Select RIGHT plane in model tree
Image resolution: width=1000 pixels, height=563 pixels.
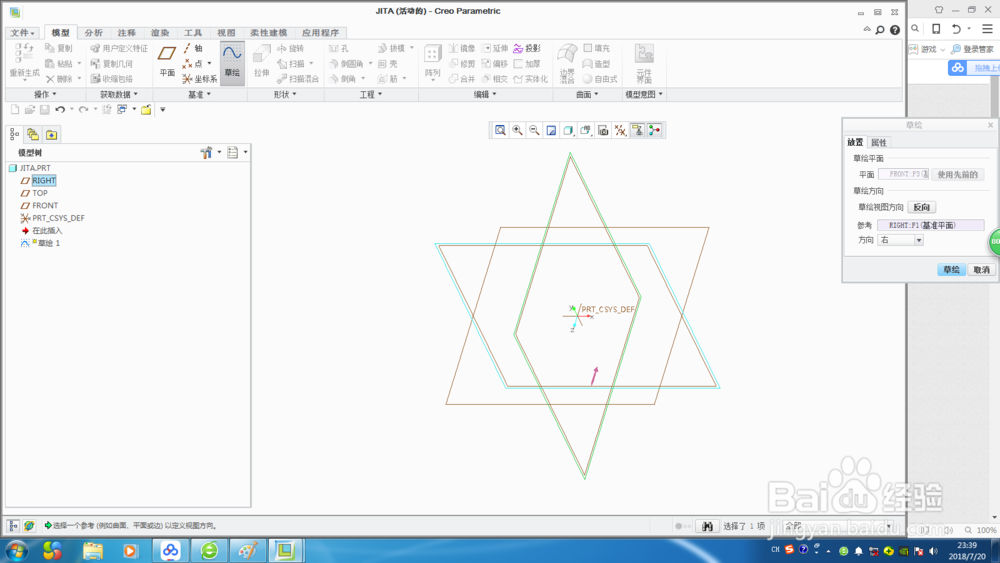[43, 180]
